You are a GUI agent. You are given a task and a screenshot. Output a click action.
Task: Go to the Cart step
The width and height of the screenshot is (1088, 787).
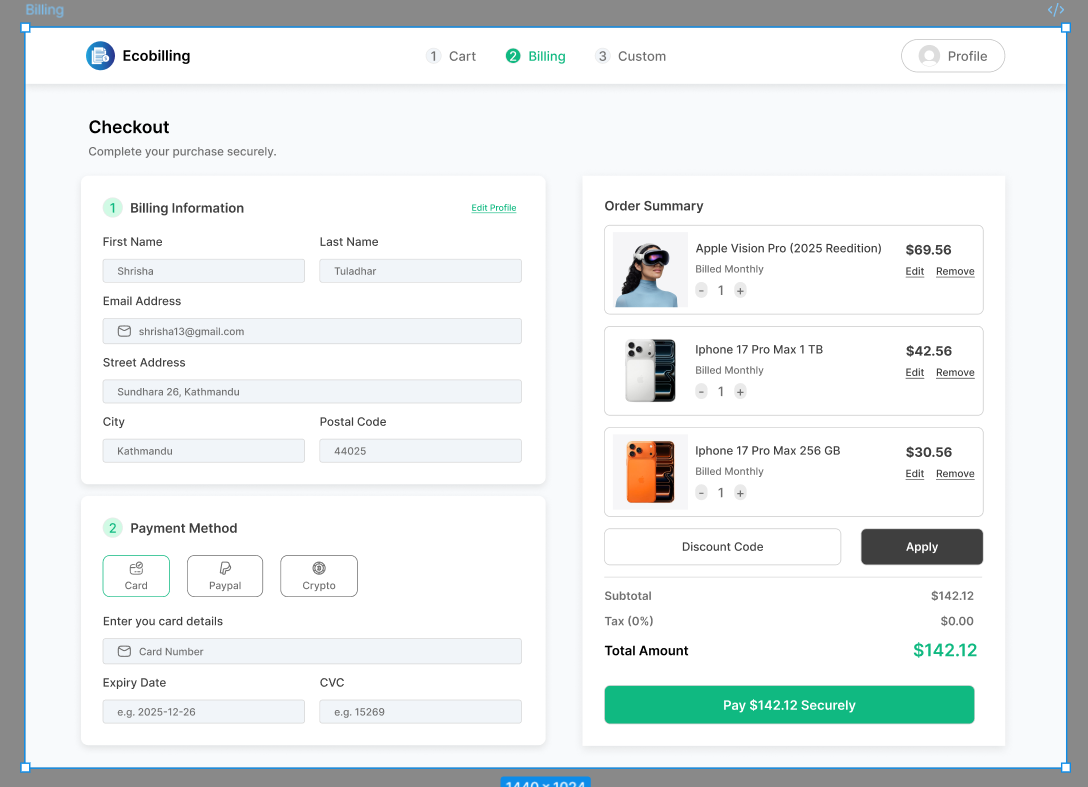coord(451,56)
